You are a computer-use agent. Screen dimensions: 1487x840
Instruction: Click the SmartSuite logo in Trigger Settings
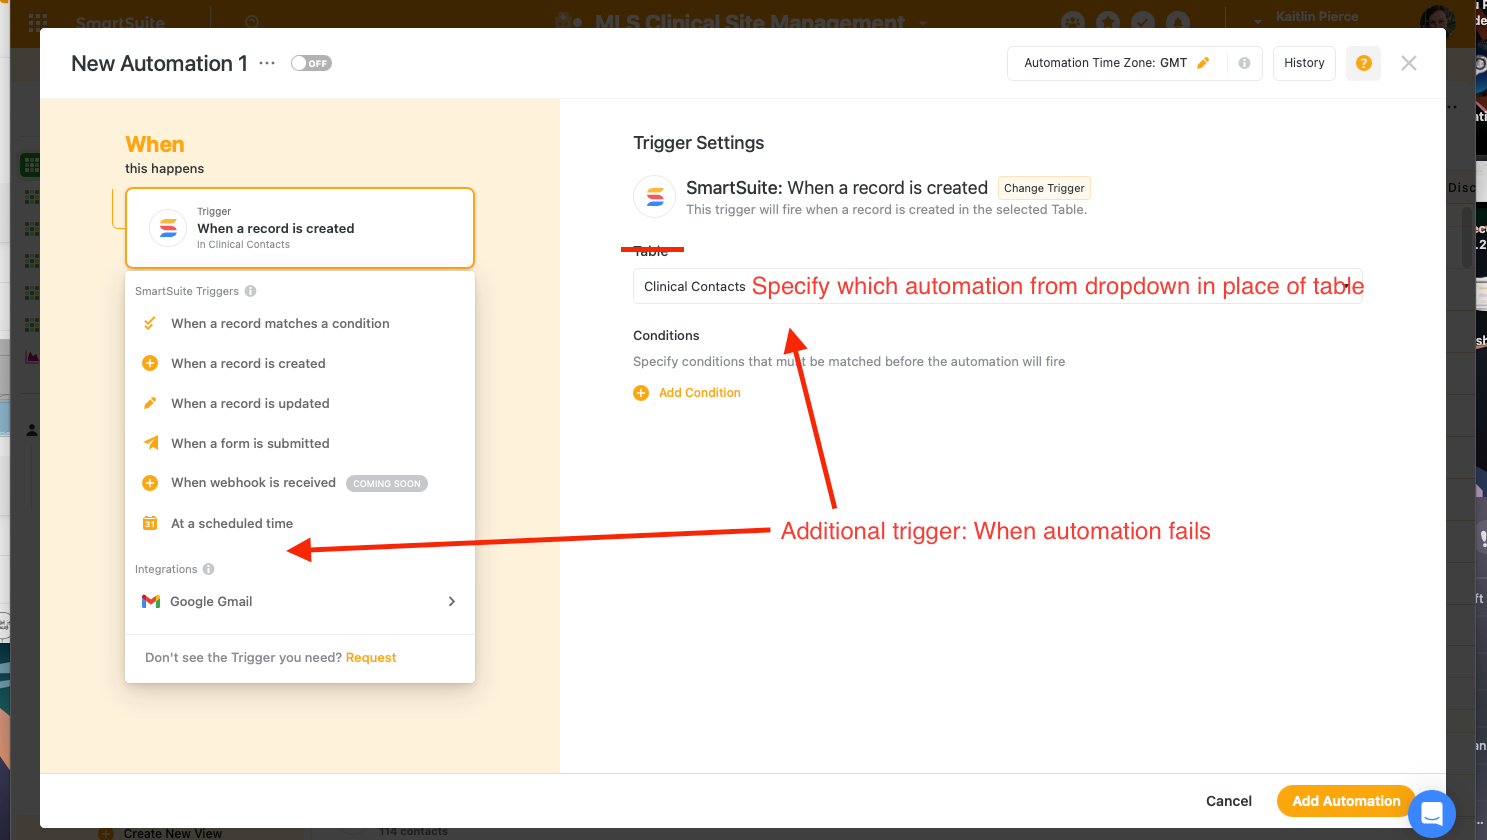click(655, 196)
